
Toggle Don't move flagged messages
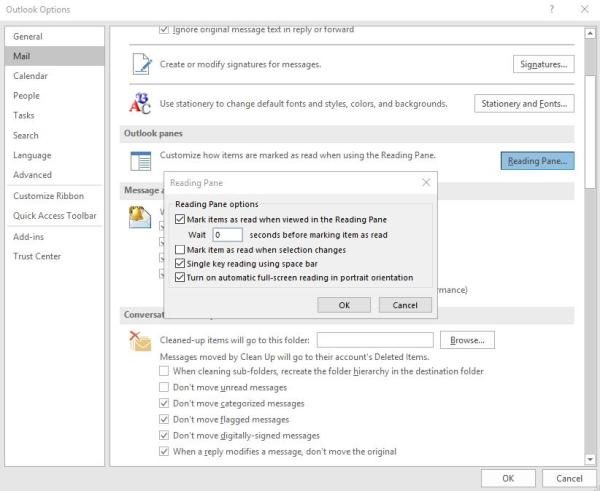tap(164, 419)
